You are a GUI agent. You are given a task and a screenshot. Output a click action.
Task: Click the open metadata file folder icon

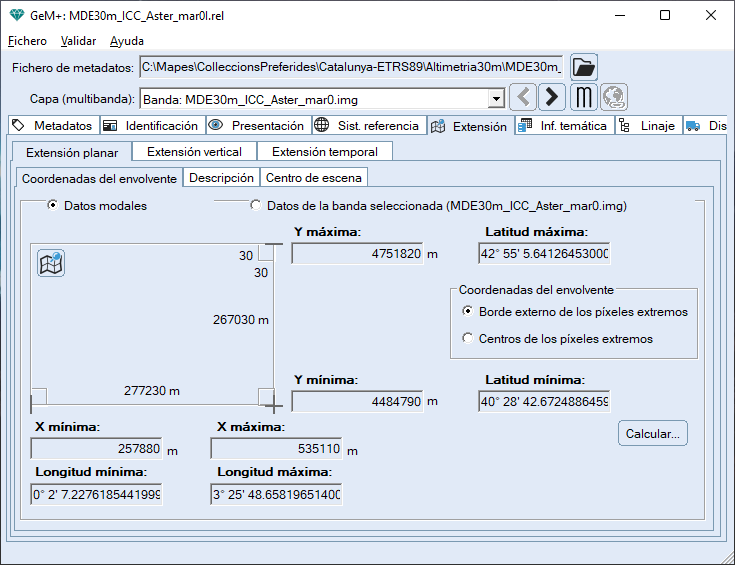(x=584, y=67)
